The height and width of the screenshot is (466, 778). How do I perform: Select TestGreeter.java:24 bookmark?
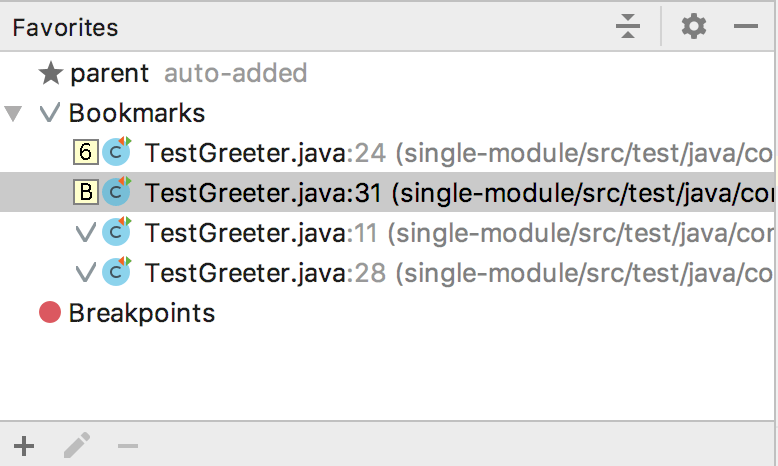(387, 152)
